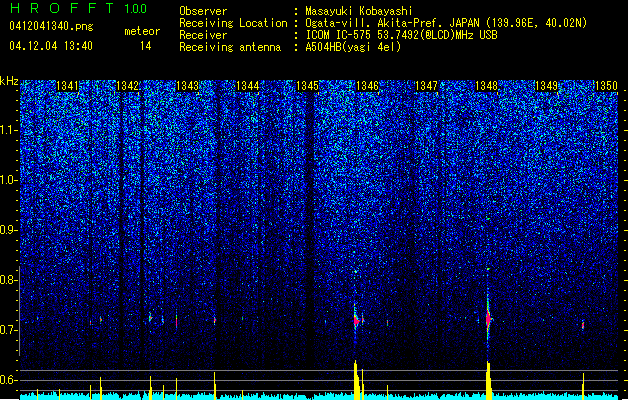Click the small echo just before 1350
The height and width of the screenshot is (400, 629).
coord(583,325)
